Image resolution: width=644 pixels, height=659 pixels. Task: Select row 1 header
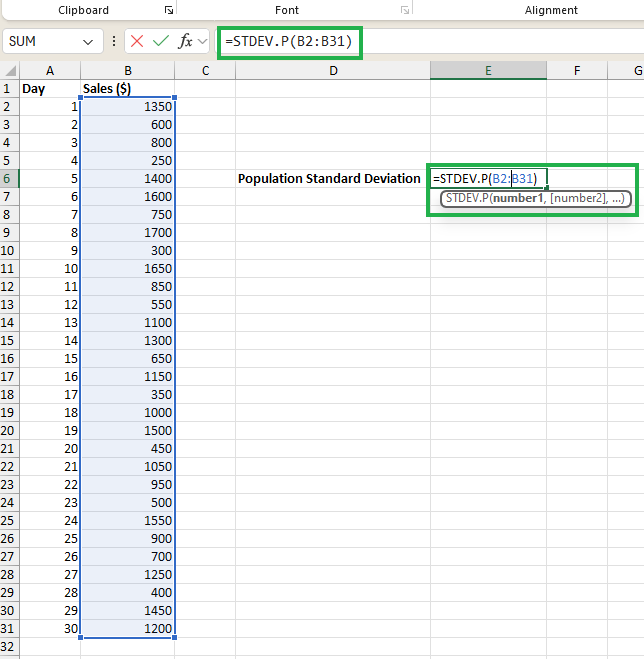[x=9, y=89]
